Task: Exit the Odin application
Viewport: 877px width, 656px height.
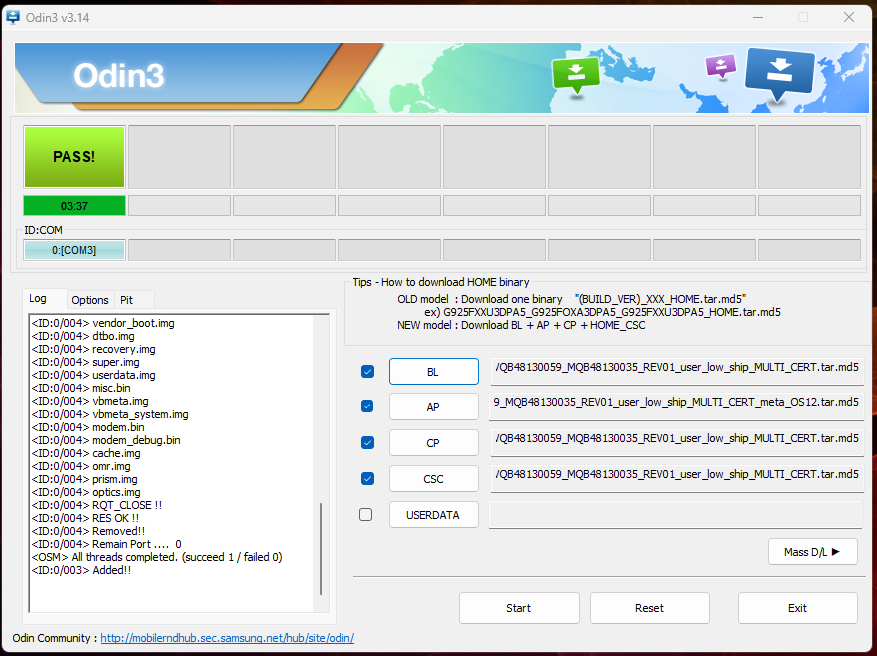Action: [x=798, y=608]
